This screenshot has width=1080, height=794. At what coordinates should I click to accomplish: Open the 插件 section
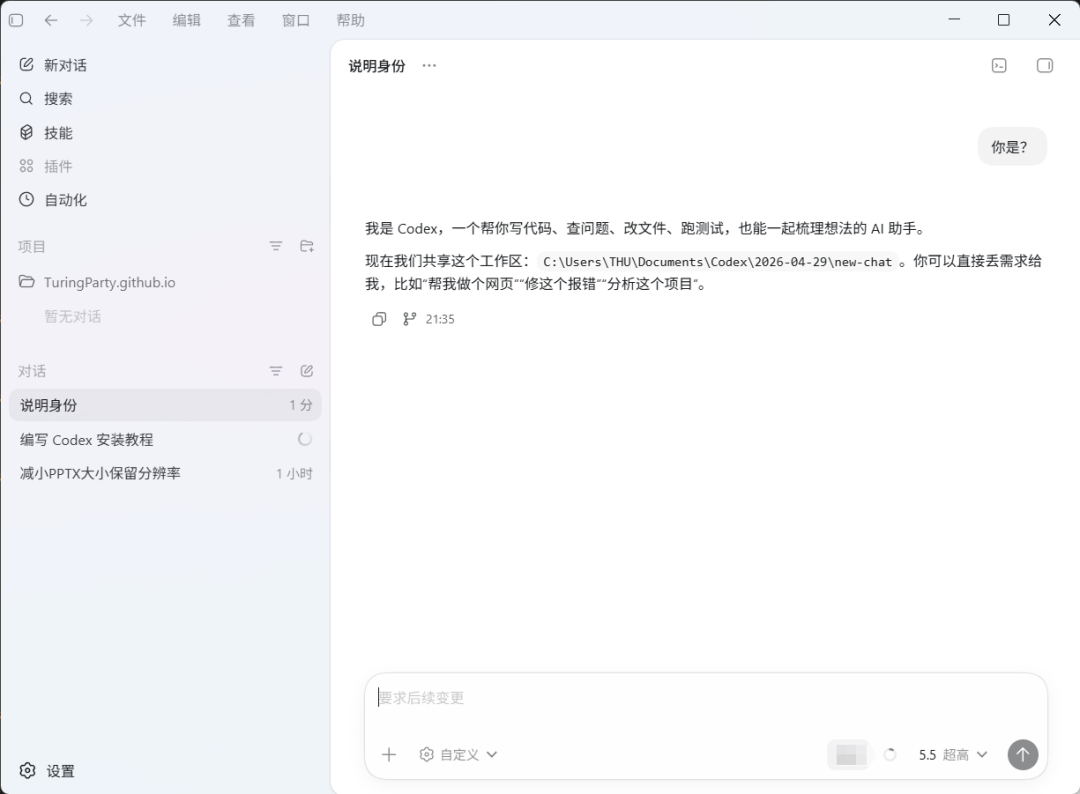pyautogui.click(x=165, y=166)
